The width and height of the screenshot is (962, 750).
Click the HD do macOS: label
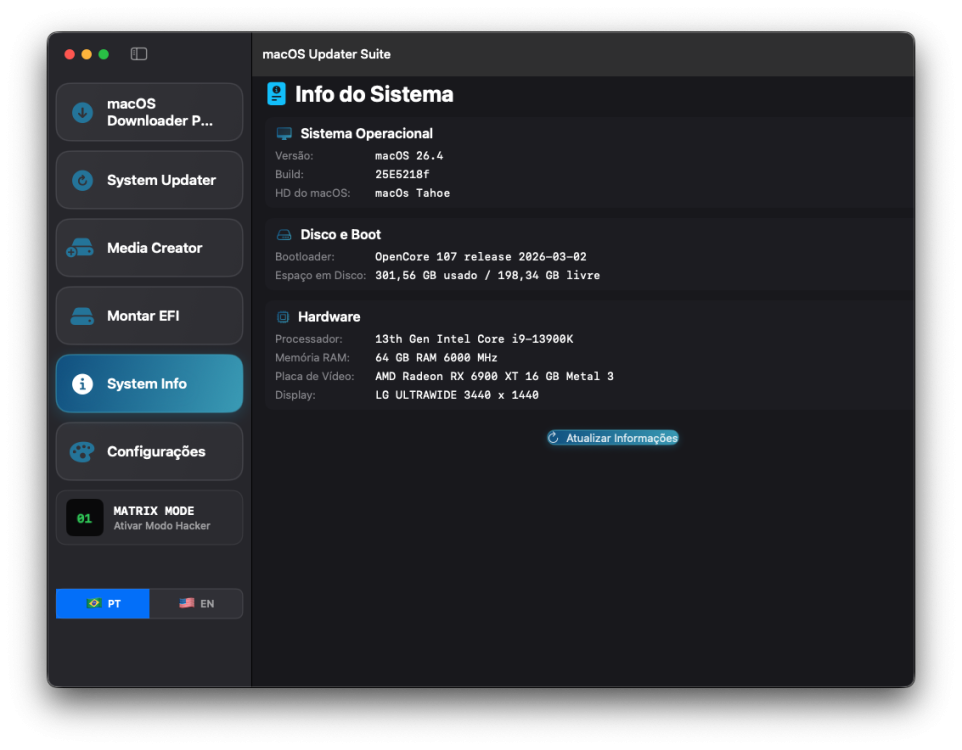click(312, 193)
